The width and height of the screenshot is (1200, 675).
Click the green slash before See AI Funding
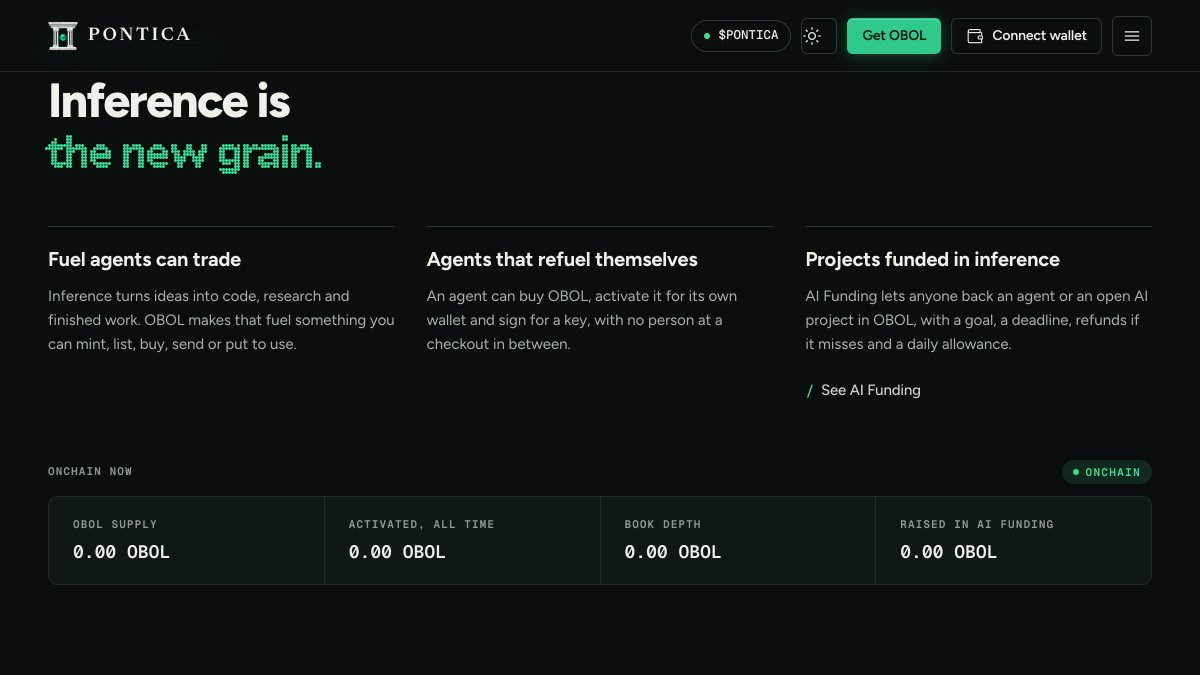pos(810,391)
